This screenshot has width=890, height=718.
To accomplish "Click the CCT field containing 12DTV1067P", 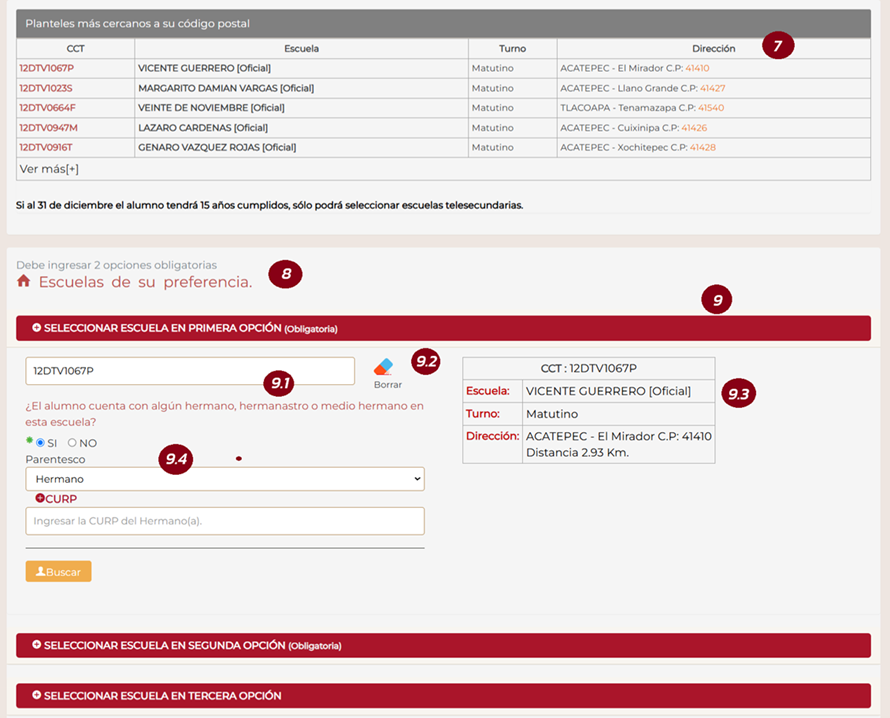I will [190, 371].
